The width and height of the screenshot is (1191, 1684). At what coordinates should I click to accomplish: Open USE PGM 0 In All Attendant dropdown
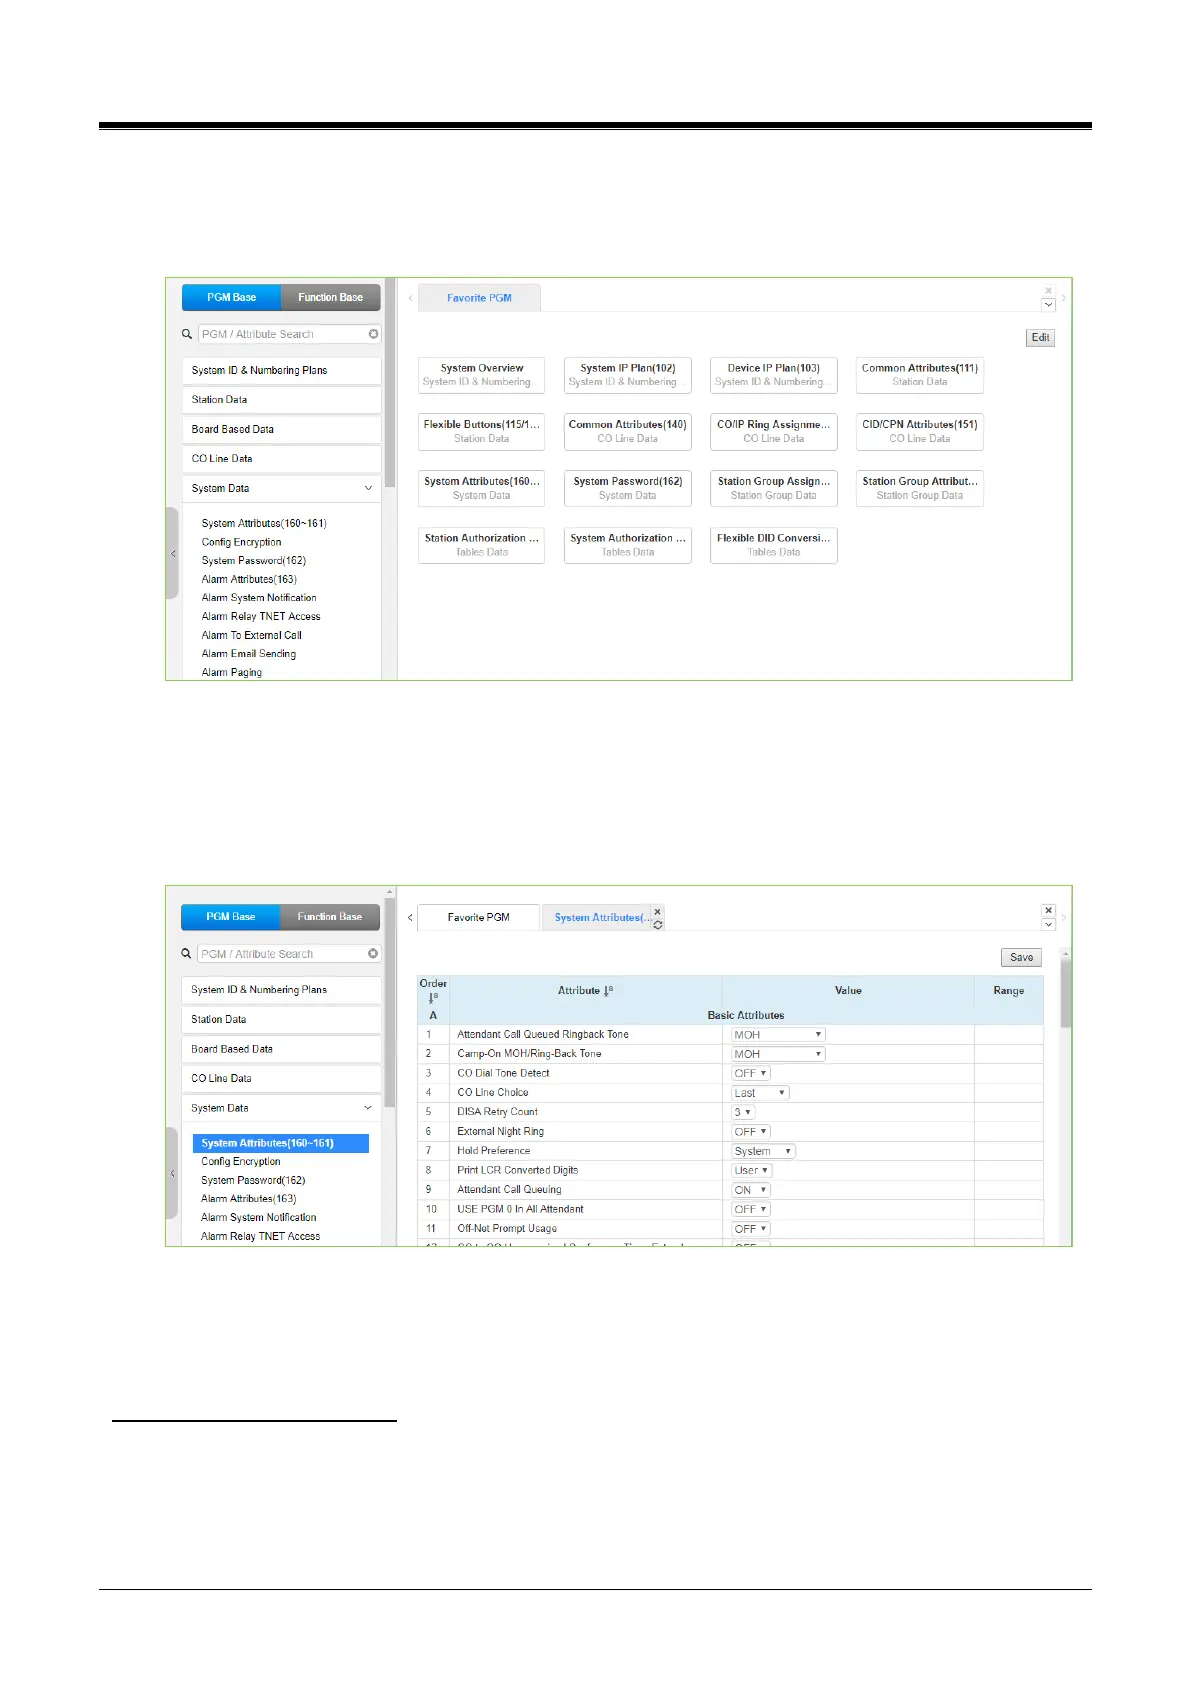click(x=751, y=1209)
